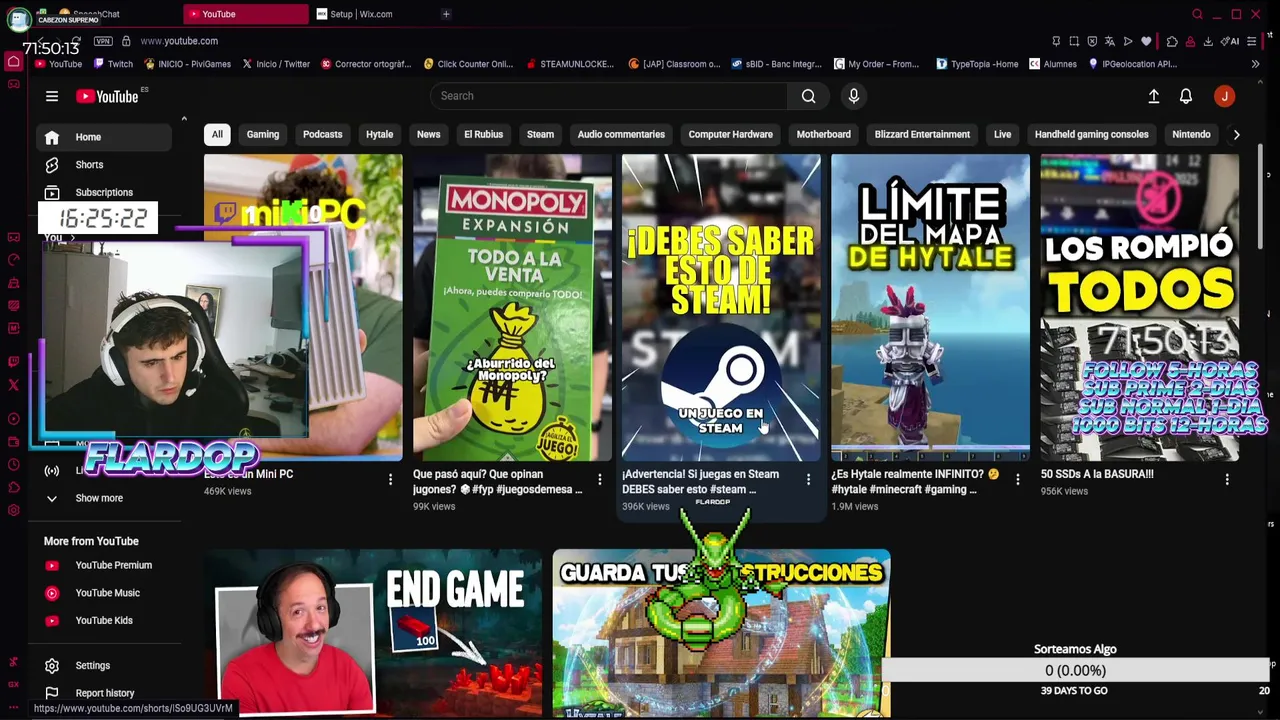
Task: Select the All filter chip
Action: click(x=217, y=134)
